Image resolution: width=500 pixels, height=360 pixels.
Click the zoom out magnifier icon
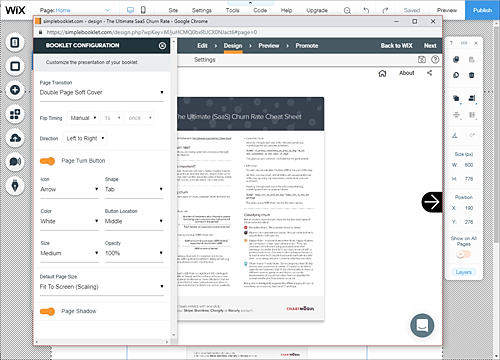click(x=347, y=11)
